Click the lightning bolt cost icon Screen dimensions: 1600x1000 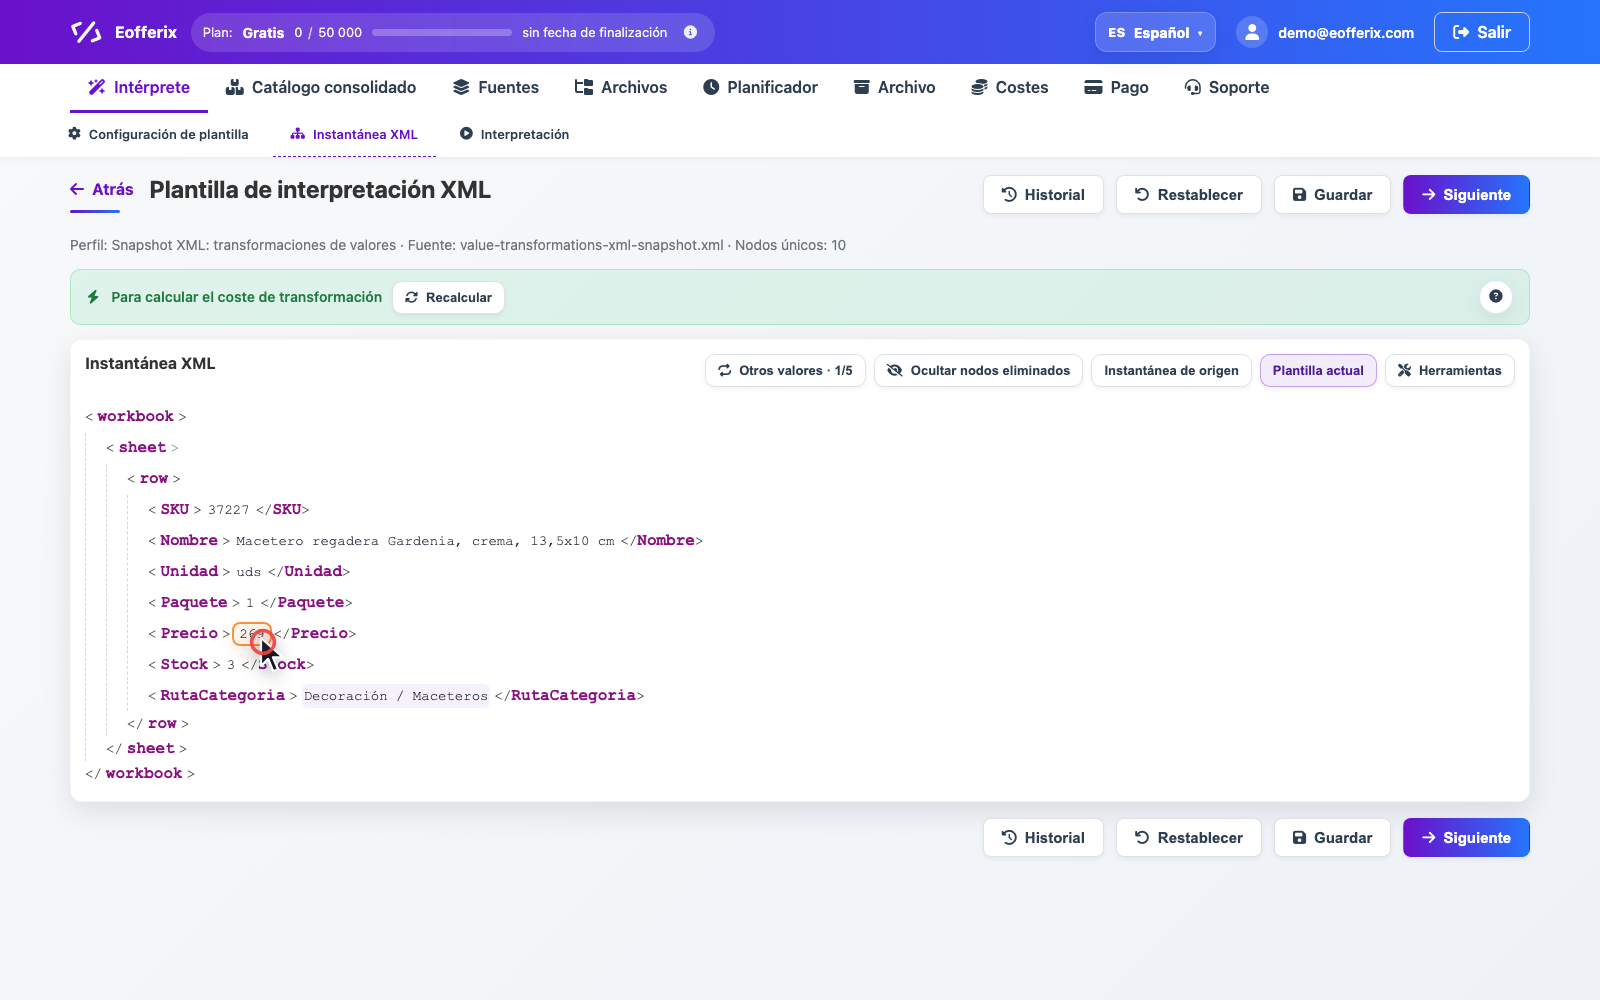point(93,297)
